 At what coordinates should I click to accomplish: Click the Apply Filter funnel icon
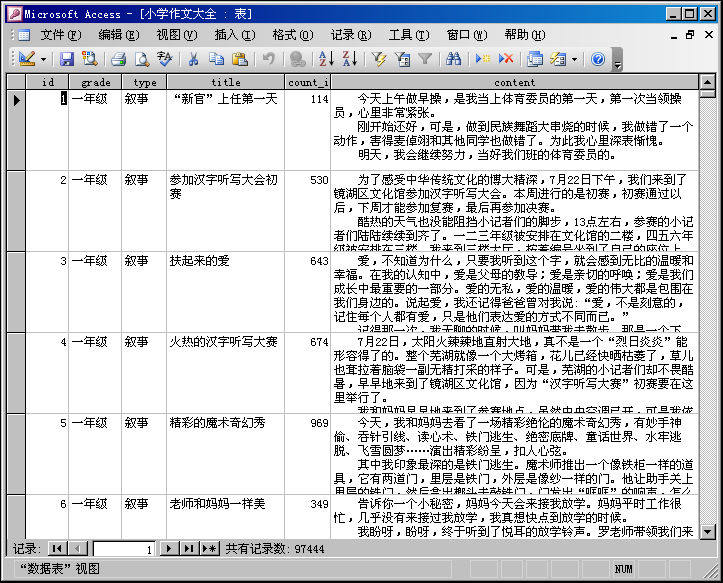425,59
